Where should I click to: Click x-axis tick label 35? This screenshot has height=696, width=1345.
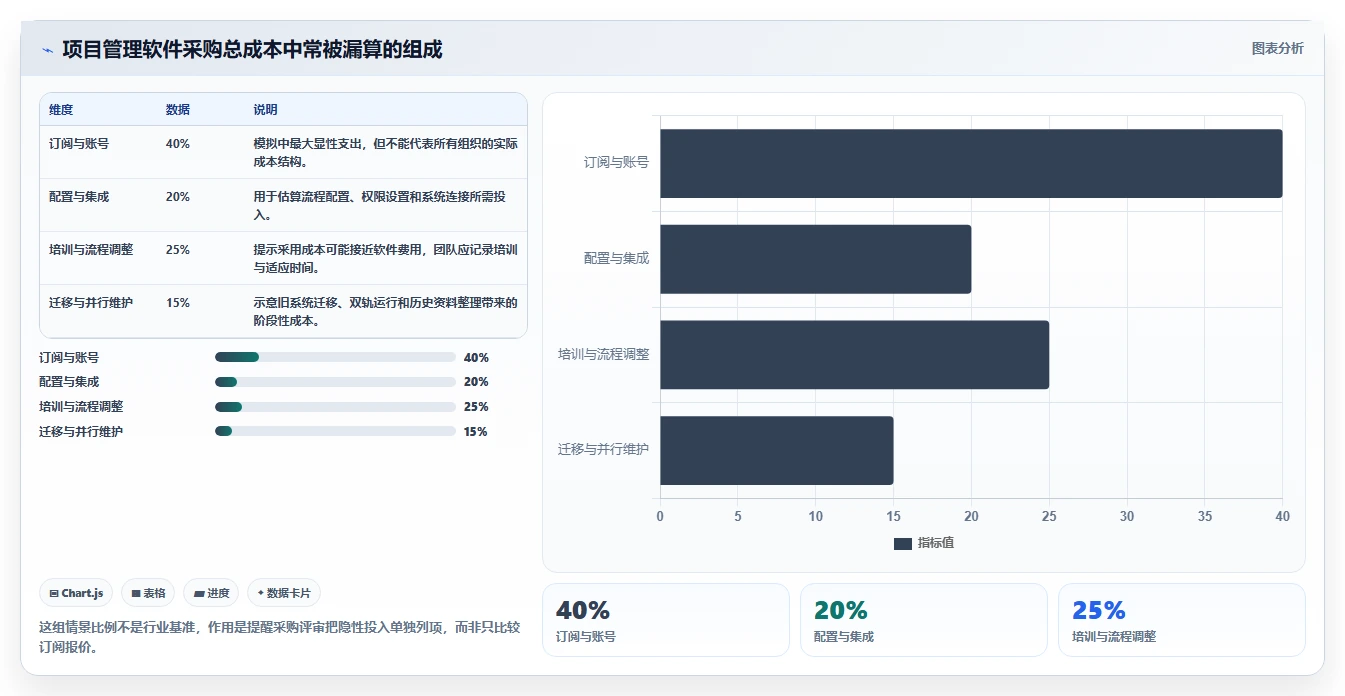click(1205, 517)
